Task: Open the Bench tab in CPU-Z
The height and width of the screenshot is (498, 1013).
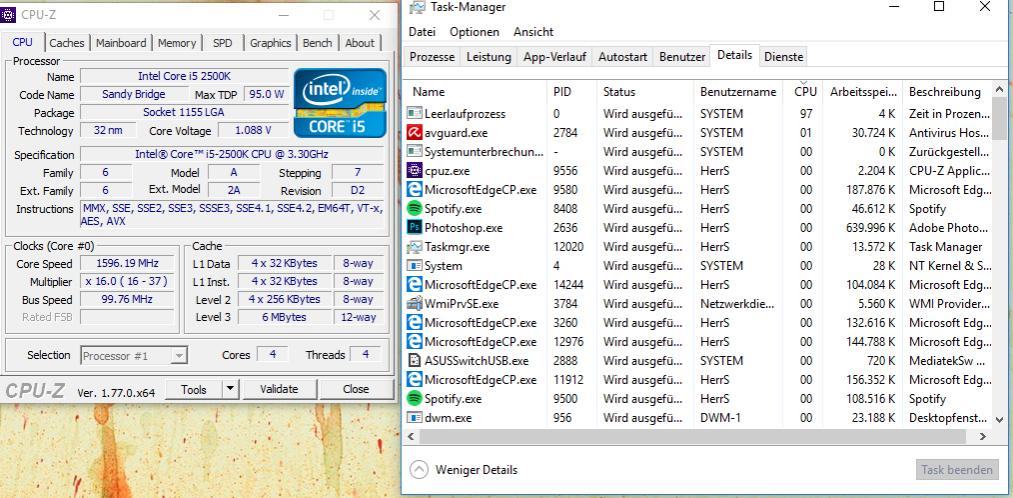Action: (317, 43)
